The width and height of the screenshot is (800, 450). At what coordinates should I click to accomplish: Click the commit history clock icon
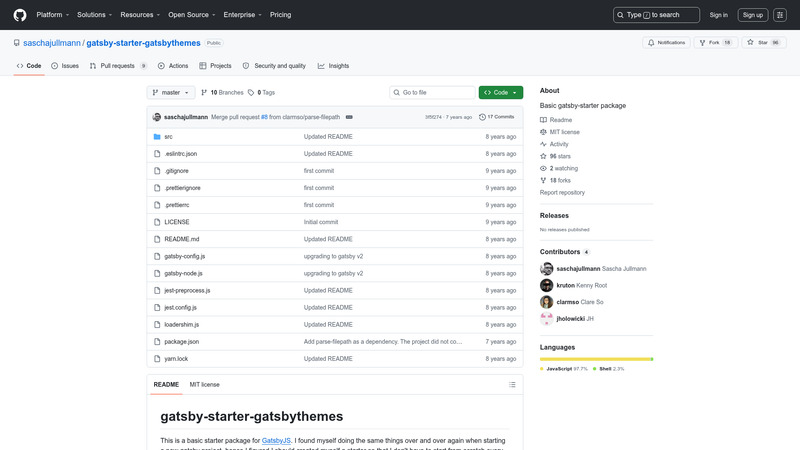tap(482, 117)
